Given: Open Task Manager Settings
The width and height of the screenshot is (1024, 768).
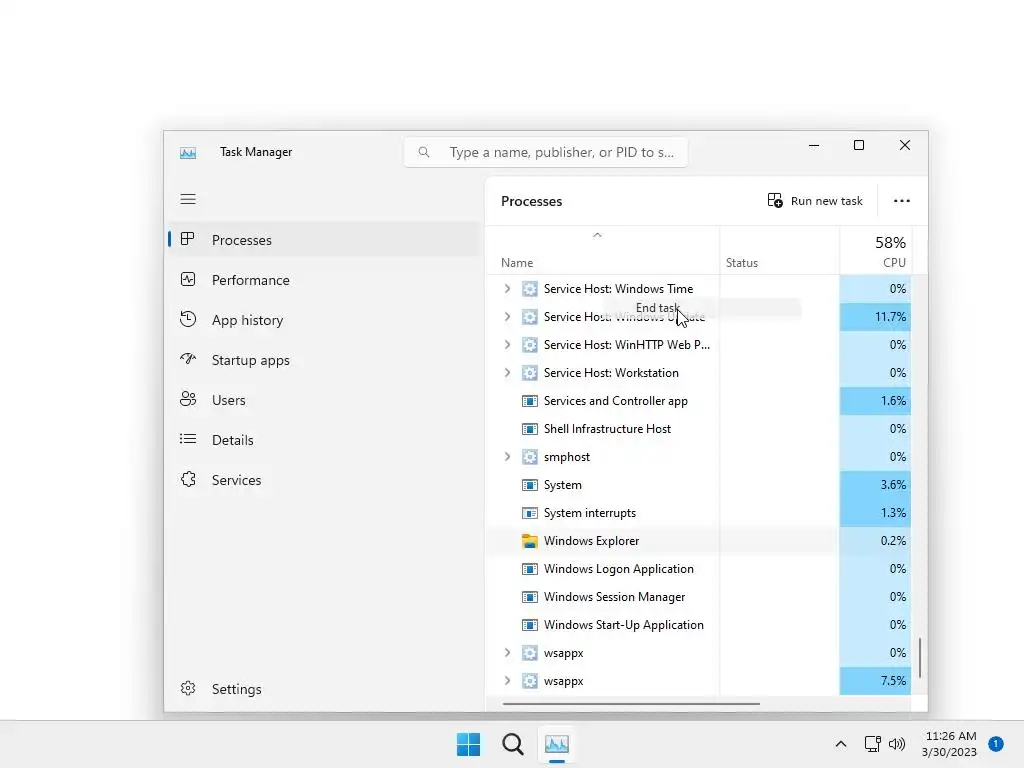Looking at the screenshot, I should pos(324,689).
